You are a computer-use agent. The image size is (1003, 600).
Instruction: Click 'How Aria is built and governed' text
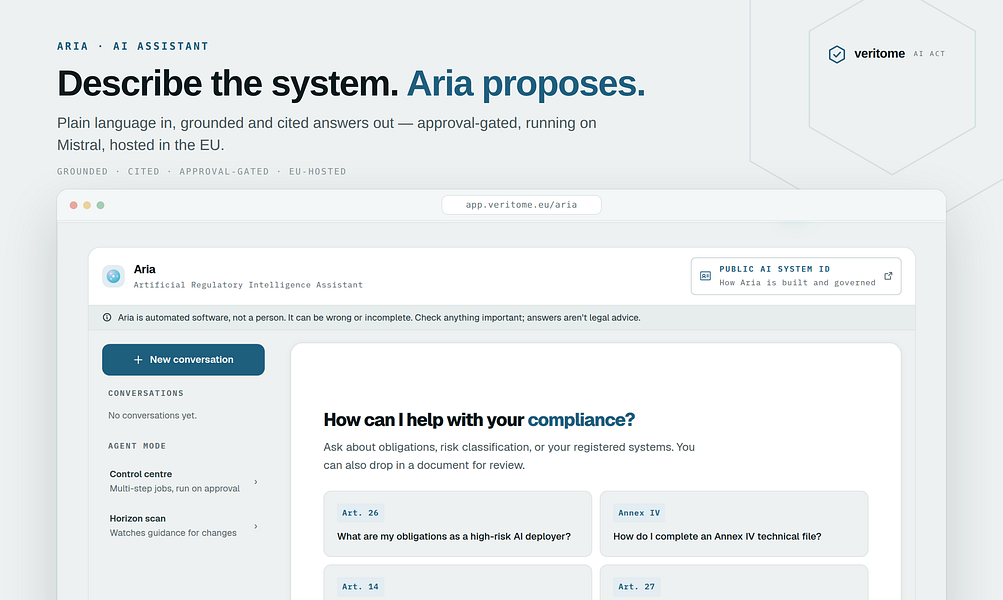click(797, 283)
